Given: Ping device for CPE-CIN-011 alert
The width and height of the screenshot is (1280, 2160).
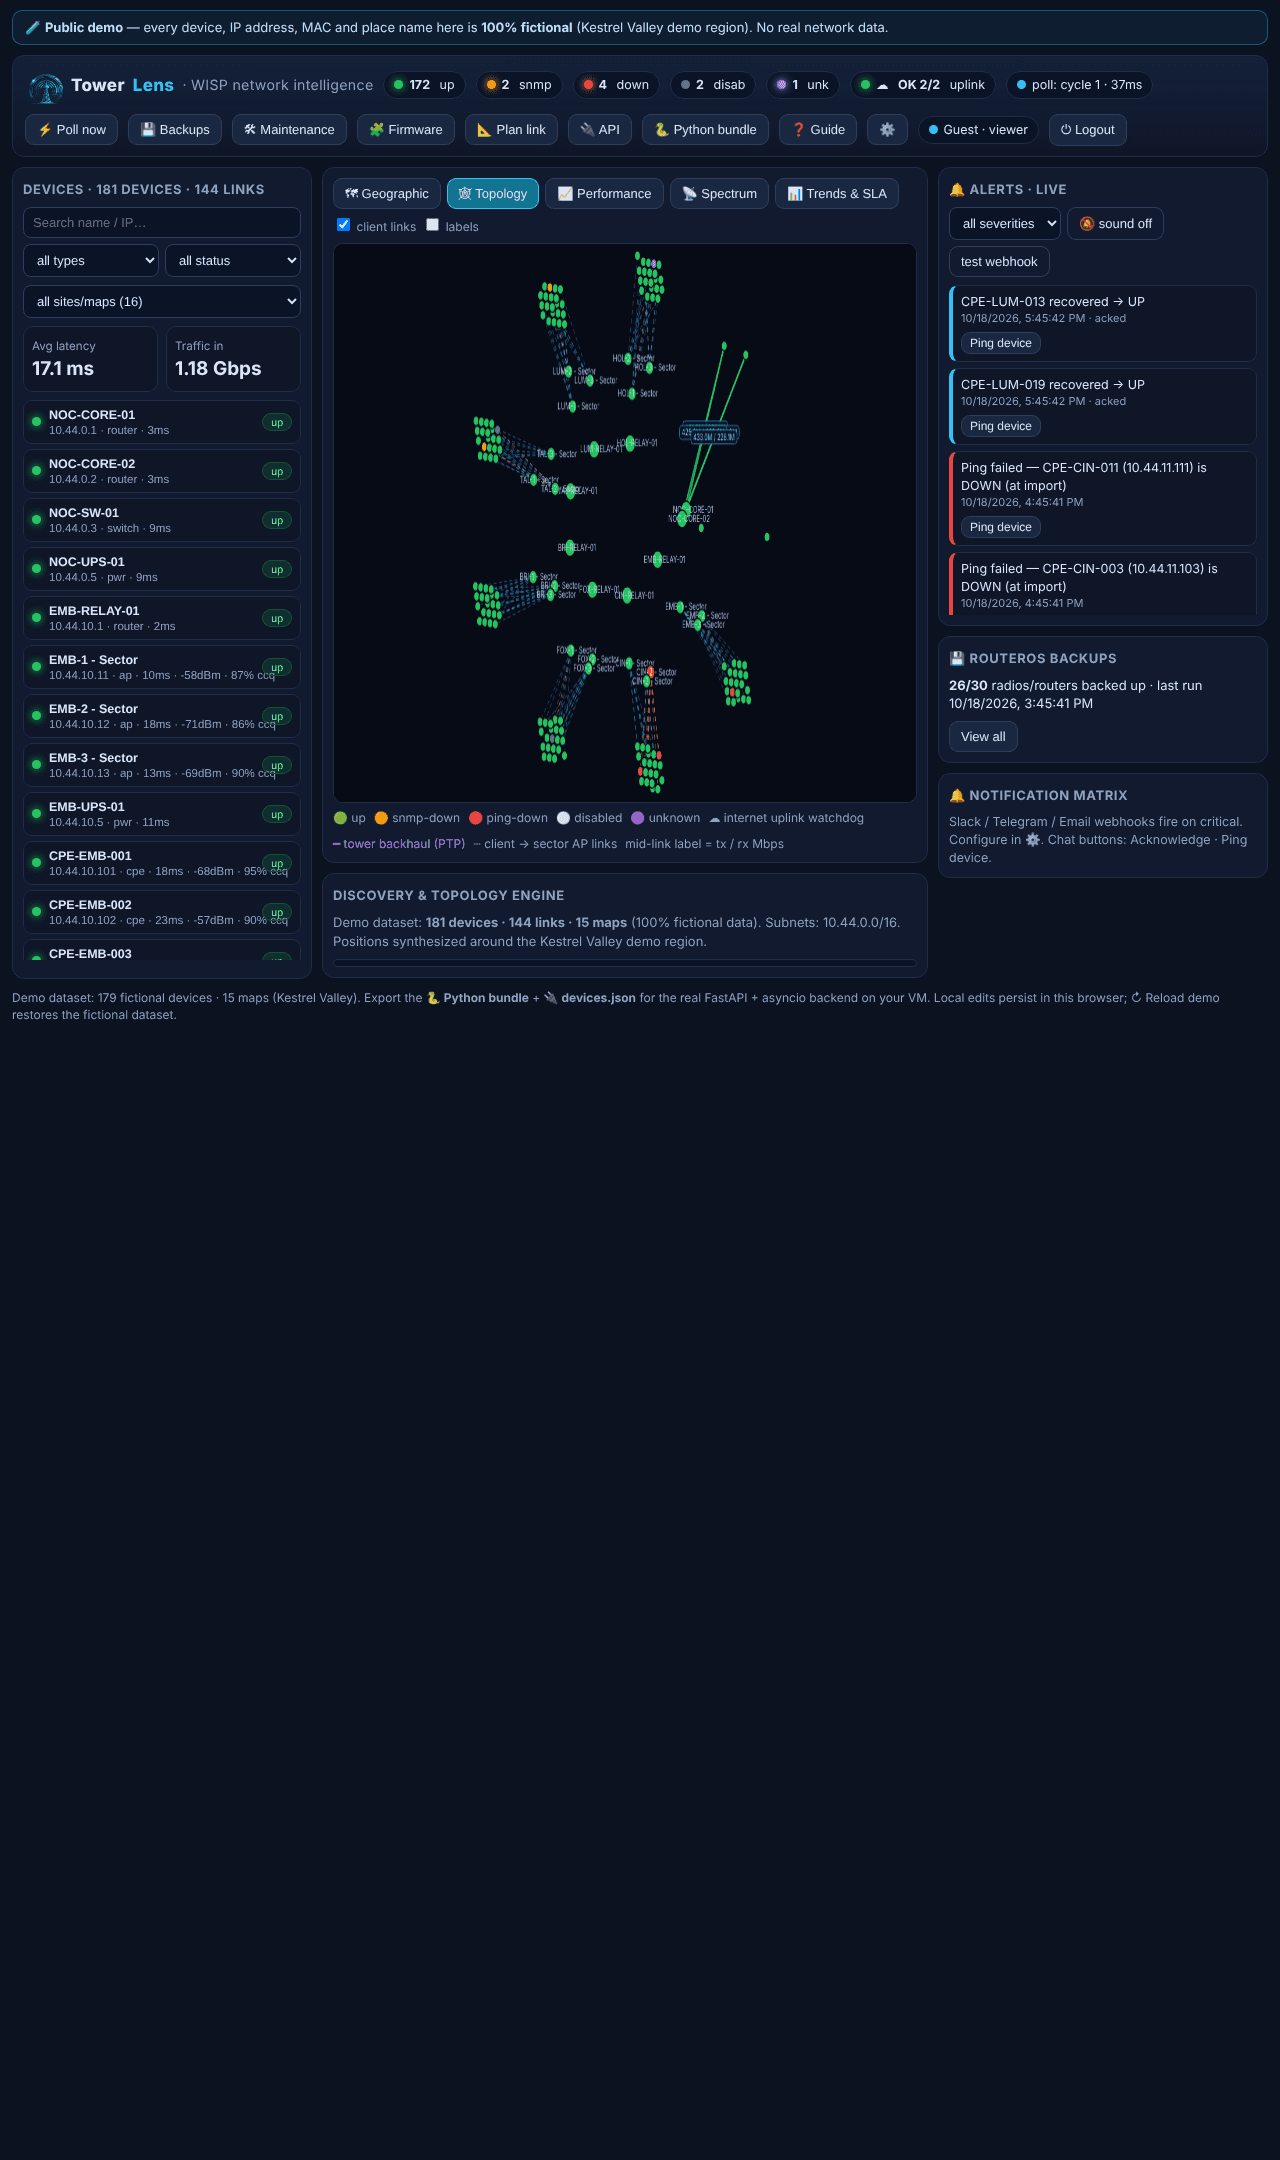Looking at the screenshot, I should (1001, 527).
